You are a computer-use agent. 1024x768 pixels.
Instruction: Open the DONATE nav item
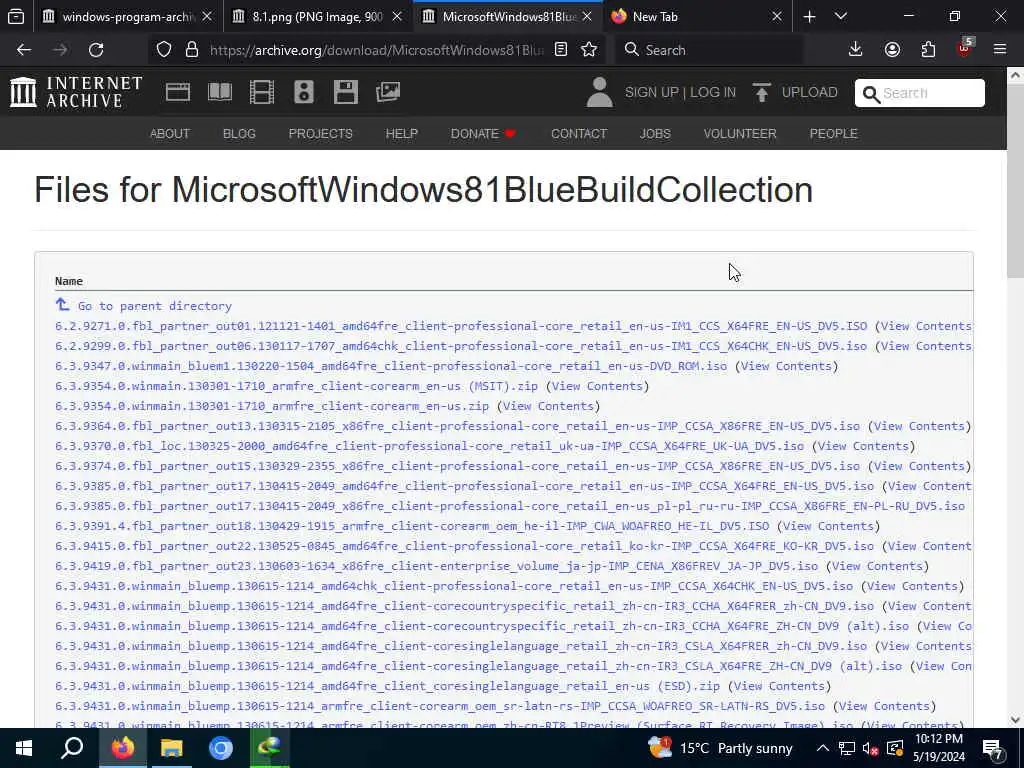pyautogui.click(x=483, y=134)
